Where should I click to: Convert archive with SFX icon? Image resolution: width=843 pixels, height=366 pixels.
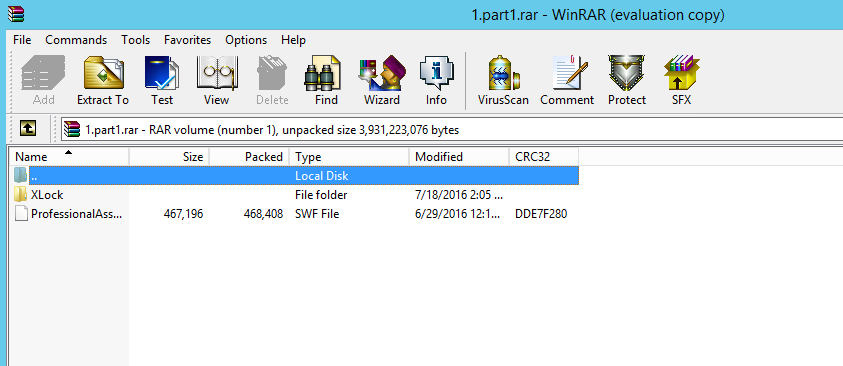pyautogui.click(x=681, y=81)
